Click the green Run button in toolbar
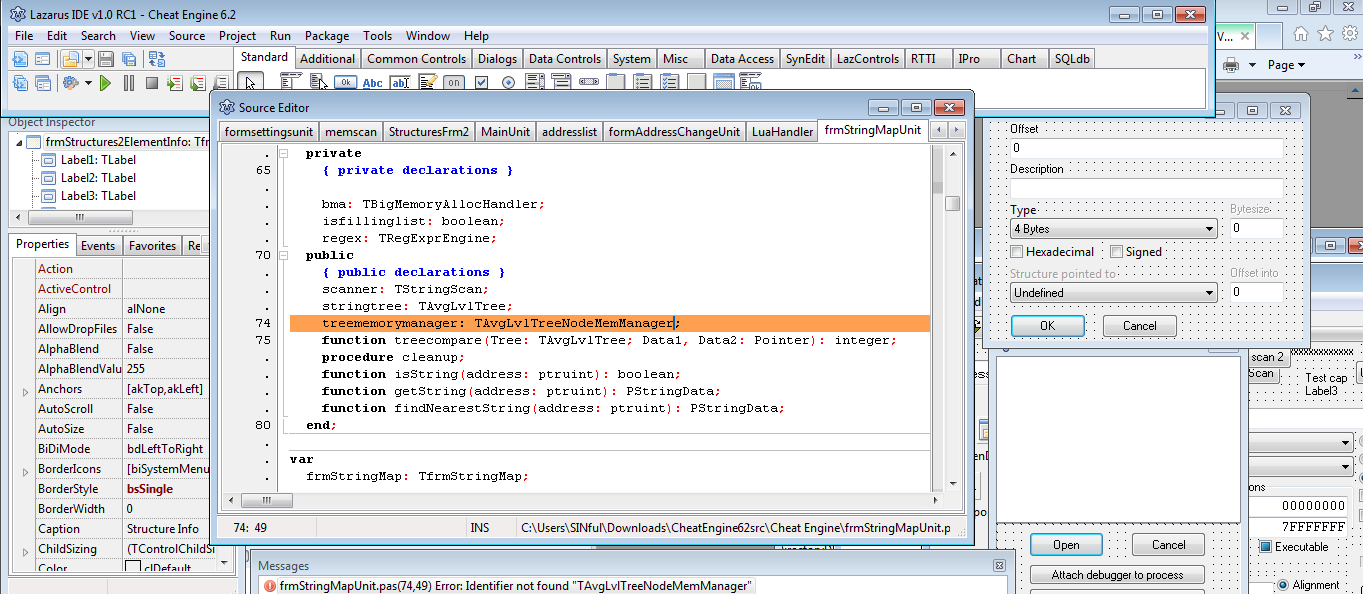1363x594 pixels. (x=105, y=83)
